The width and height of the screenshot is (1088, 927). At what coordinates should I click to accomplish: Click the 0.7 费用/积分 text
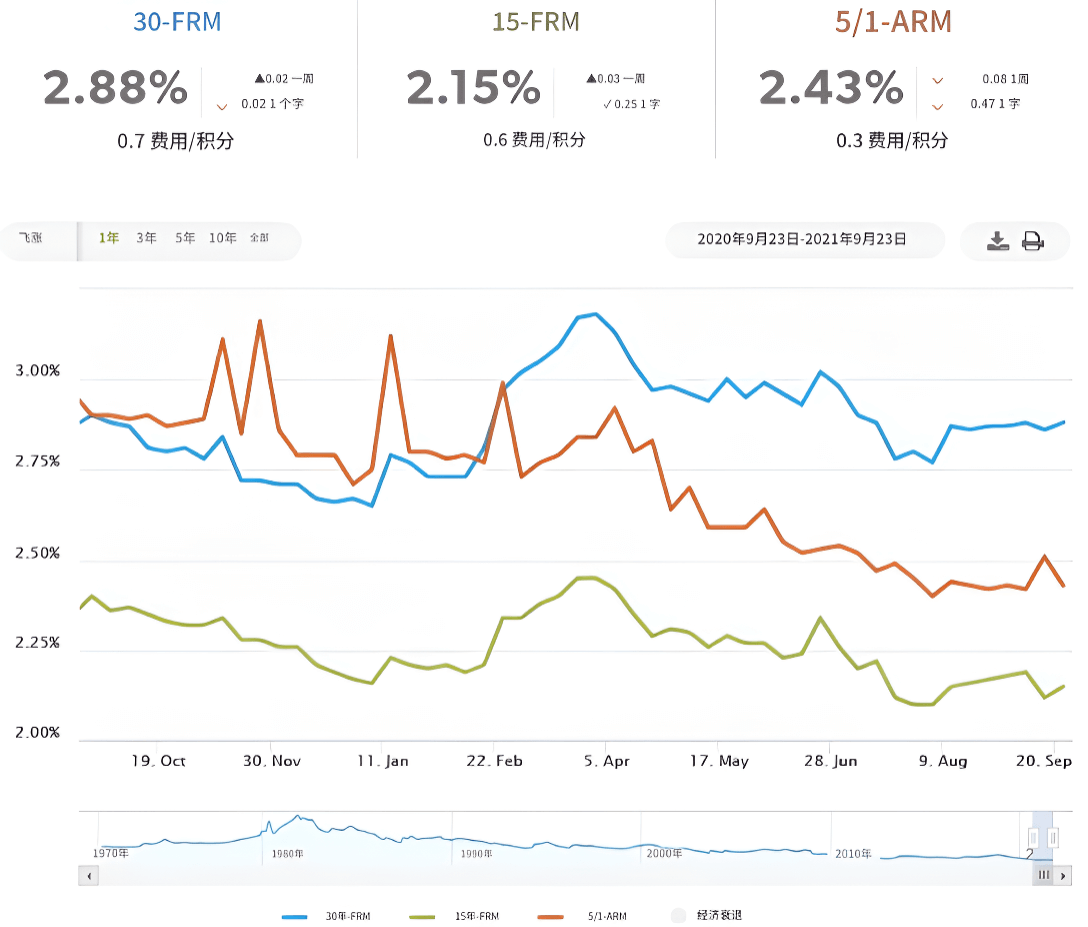point(176,142)
